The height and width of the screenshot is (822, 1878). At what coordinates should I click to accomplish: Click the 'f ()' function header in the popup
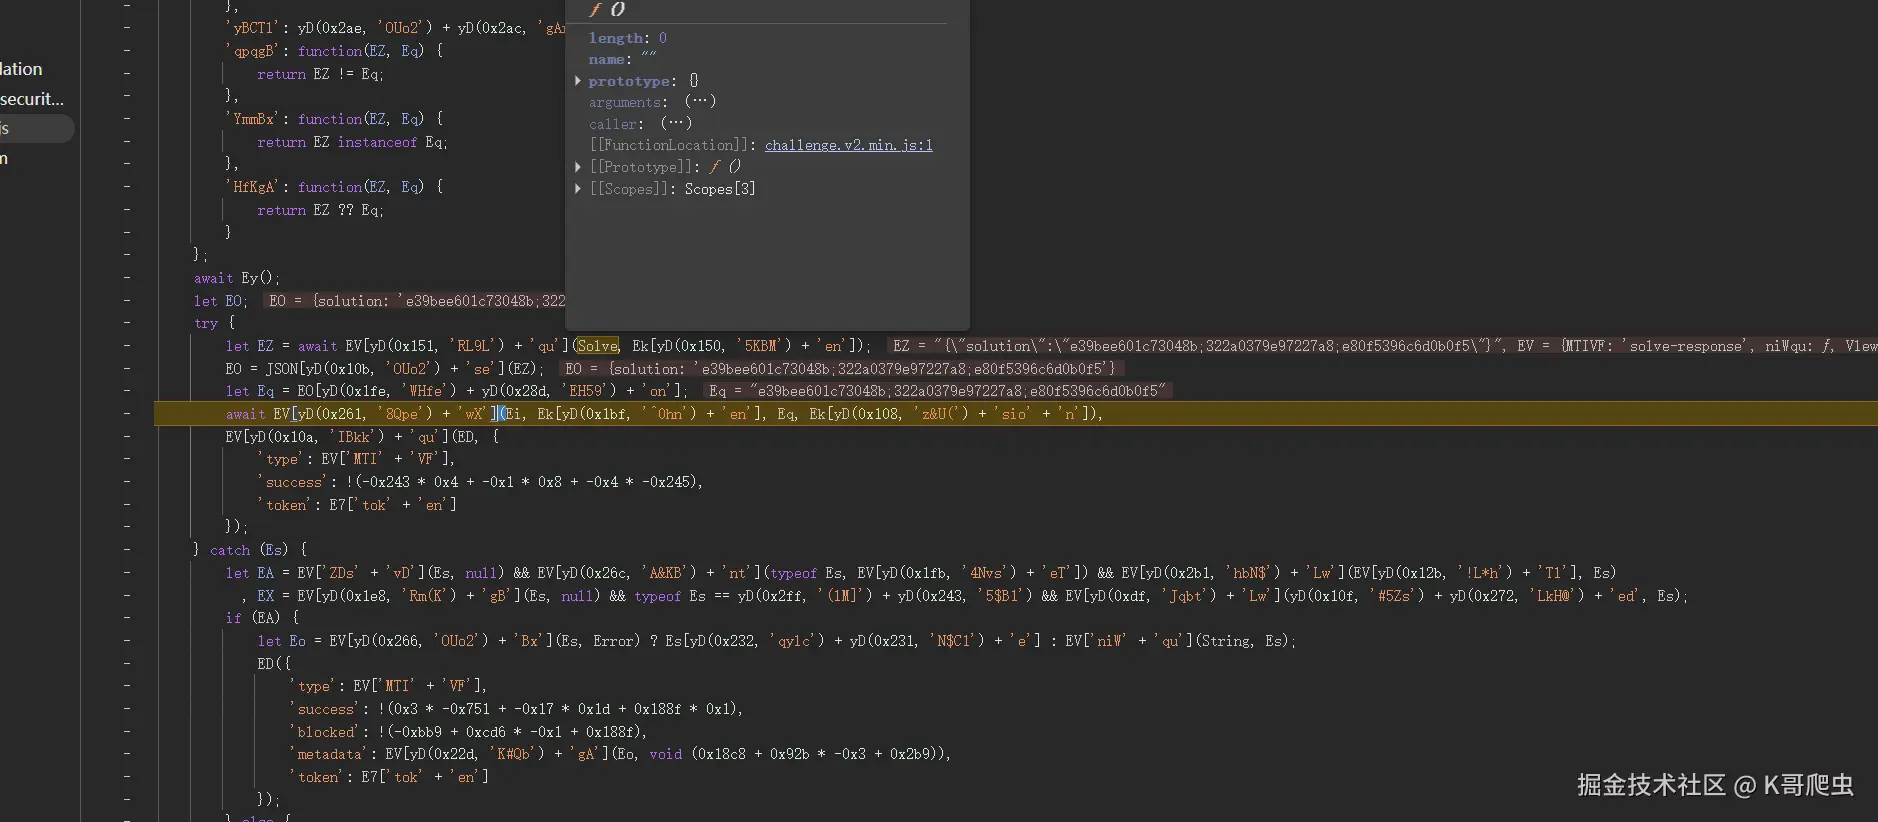pyautogui.click(x=607, y=10)
